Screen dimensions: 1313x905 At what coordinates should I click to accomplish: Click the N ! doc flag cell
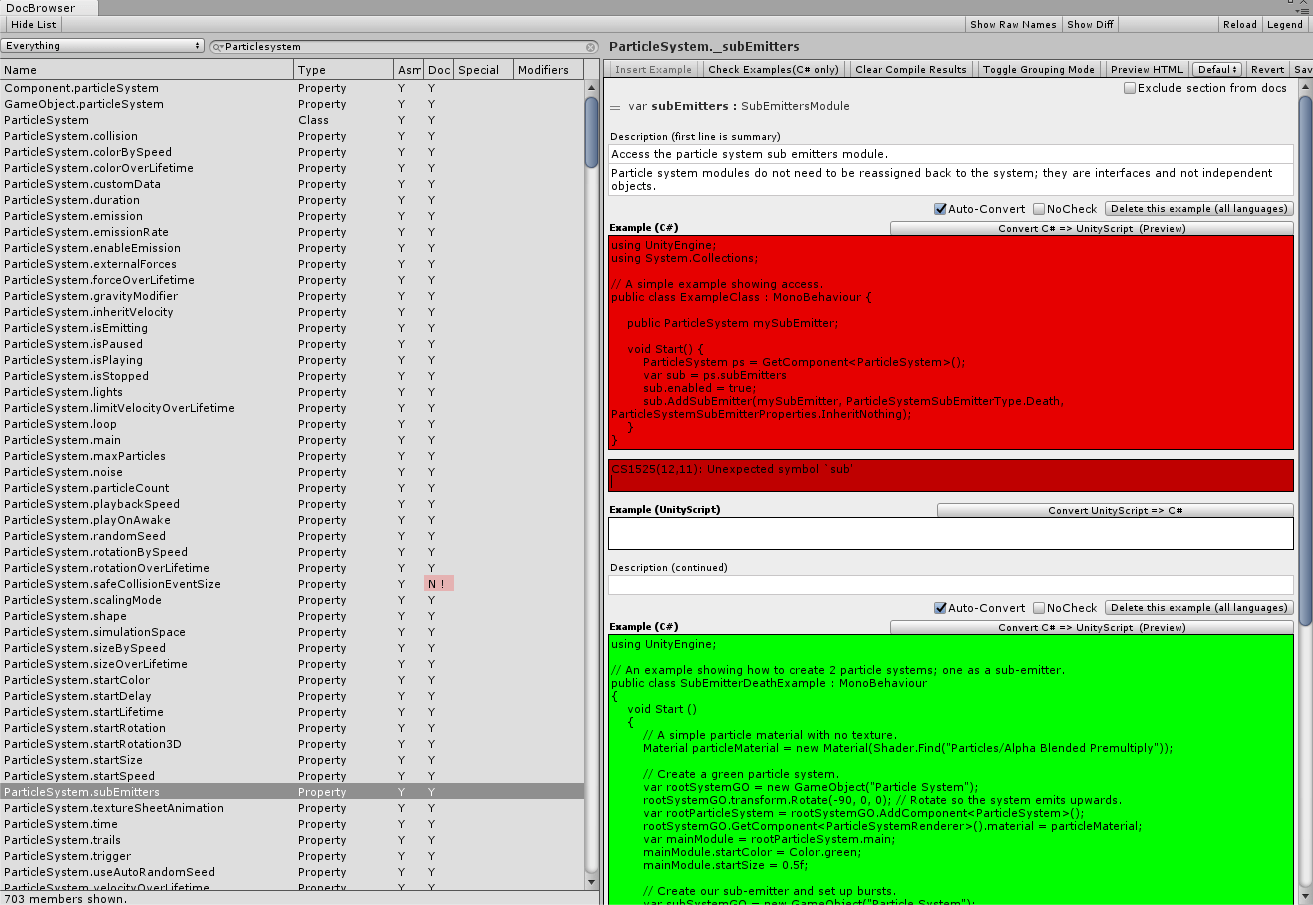439,584
